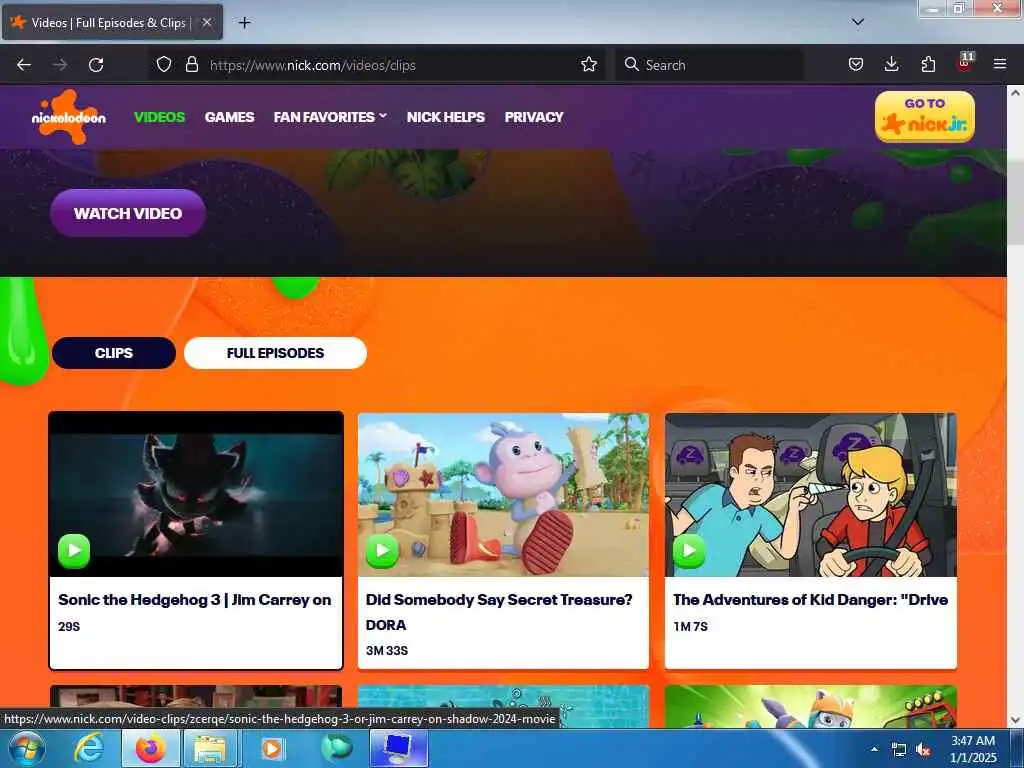Click the Dora beach sandcastle thumbnail
Screen dimensions: 1024x768
(504, 494)
